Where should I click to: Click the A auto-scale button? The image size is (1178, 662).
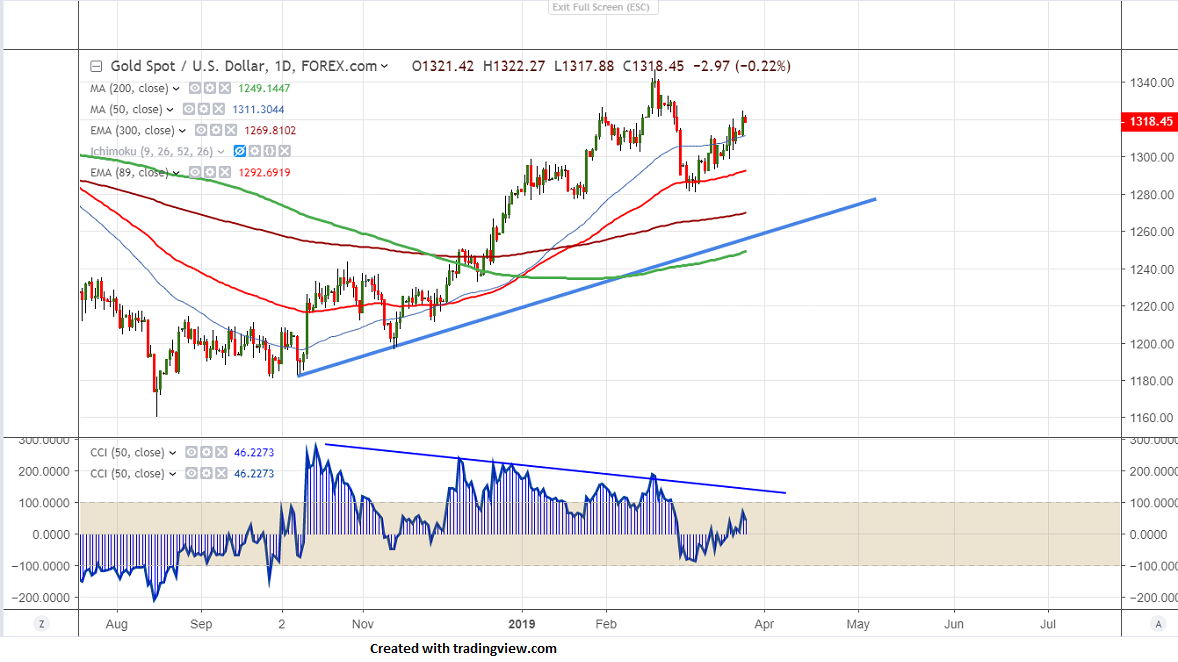pos(1158,624)
